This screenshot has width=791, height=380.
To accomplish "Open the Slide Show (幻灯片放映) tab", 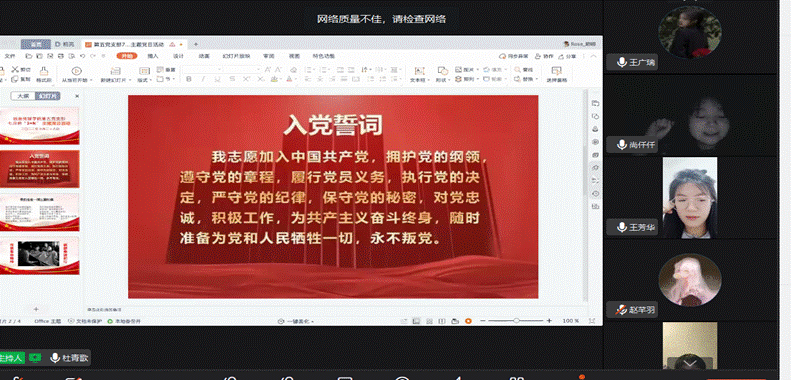I will coord(236,56).
